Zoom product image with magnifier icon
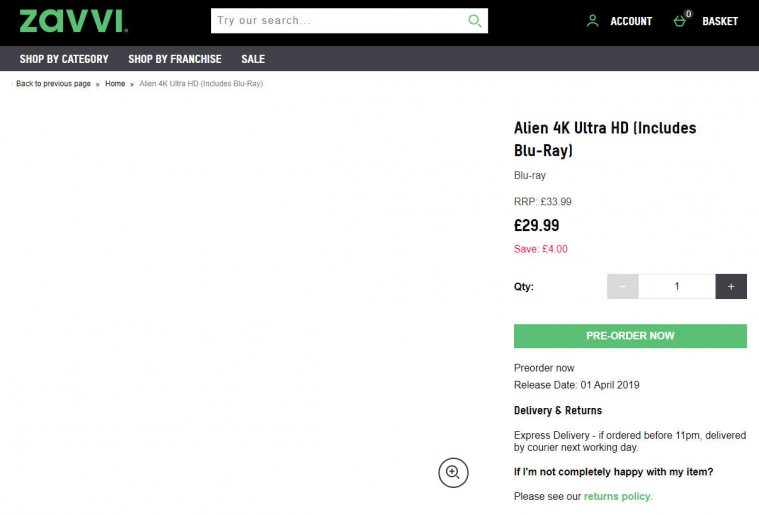The image size is (759, 515). point(453,472)
